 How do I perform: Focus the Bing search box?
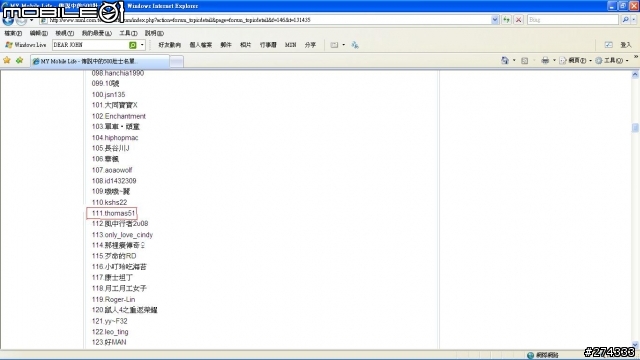pyautogui.click(x=573, y=20)
